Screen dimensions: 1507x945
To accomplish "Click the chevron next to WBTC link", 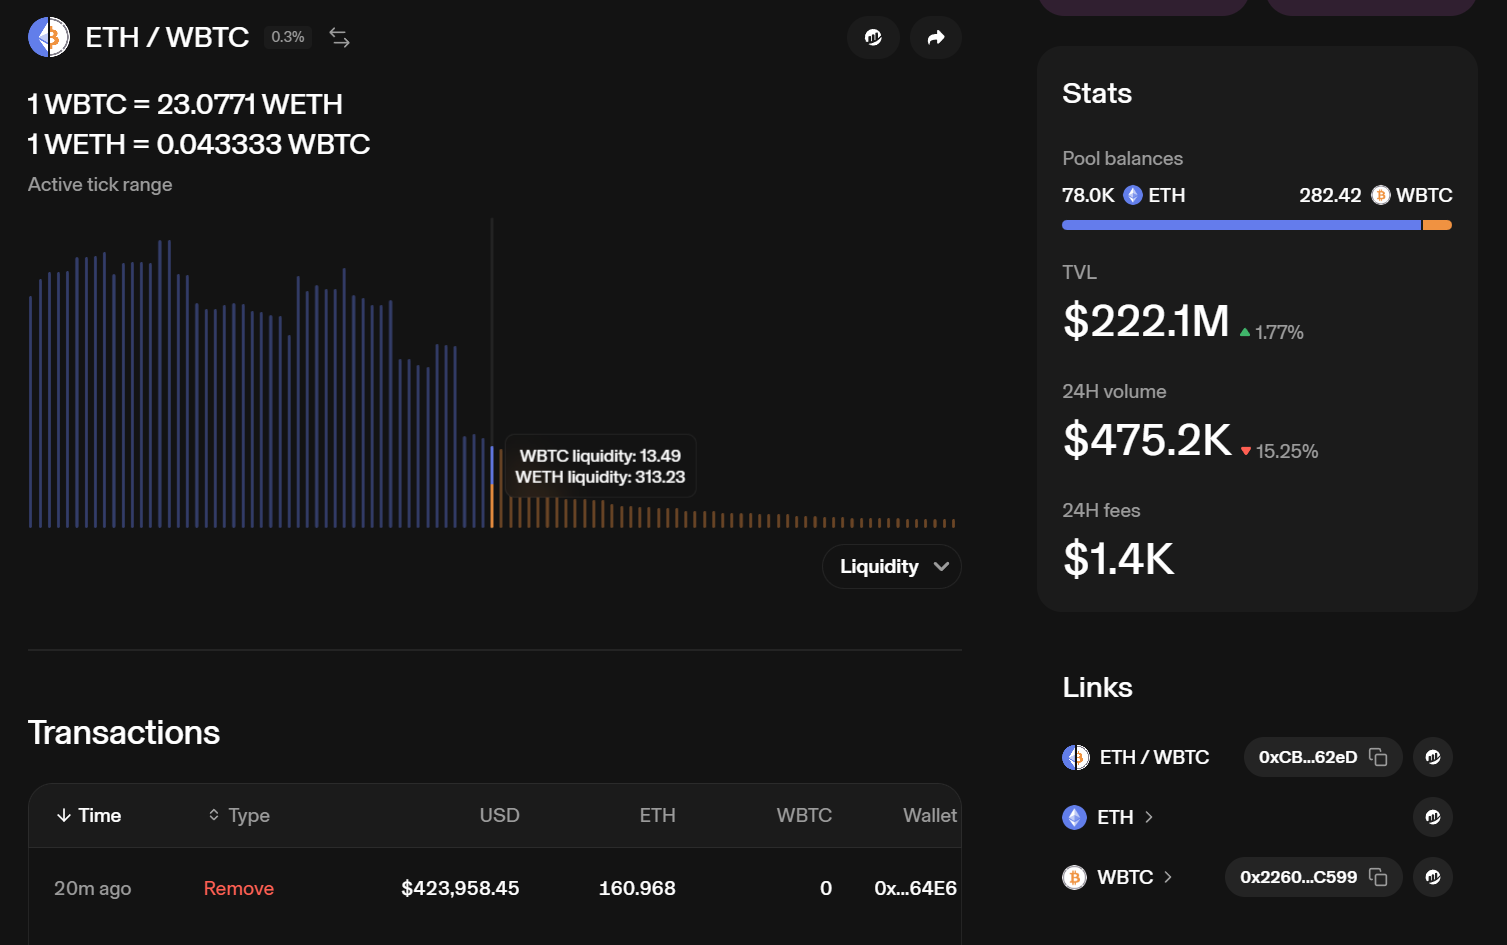I will coord(1168,877).
